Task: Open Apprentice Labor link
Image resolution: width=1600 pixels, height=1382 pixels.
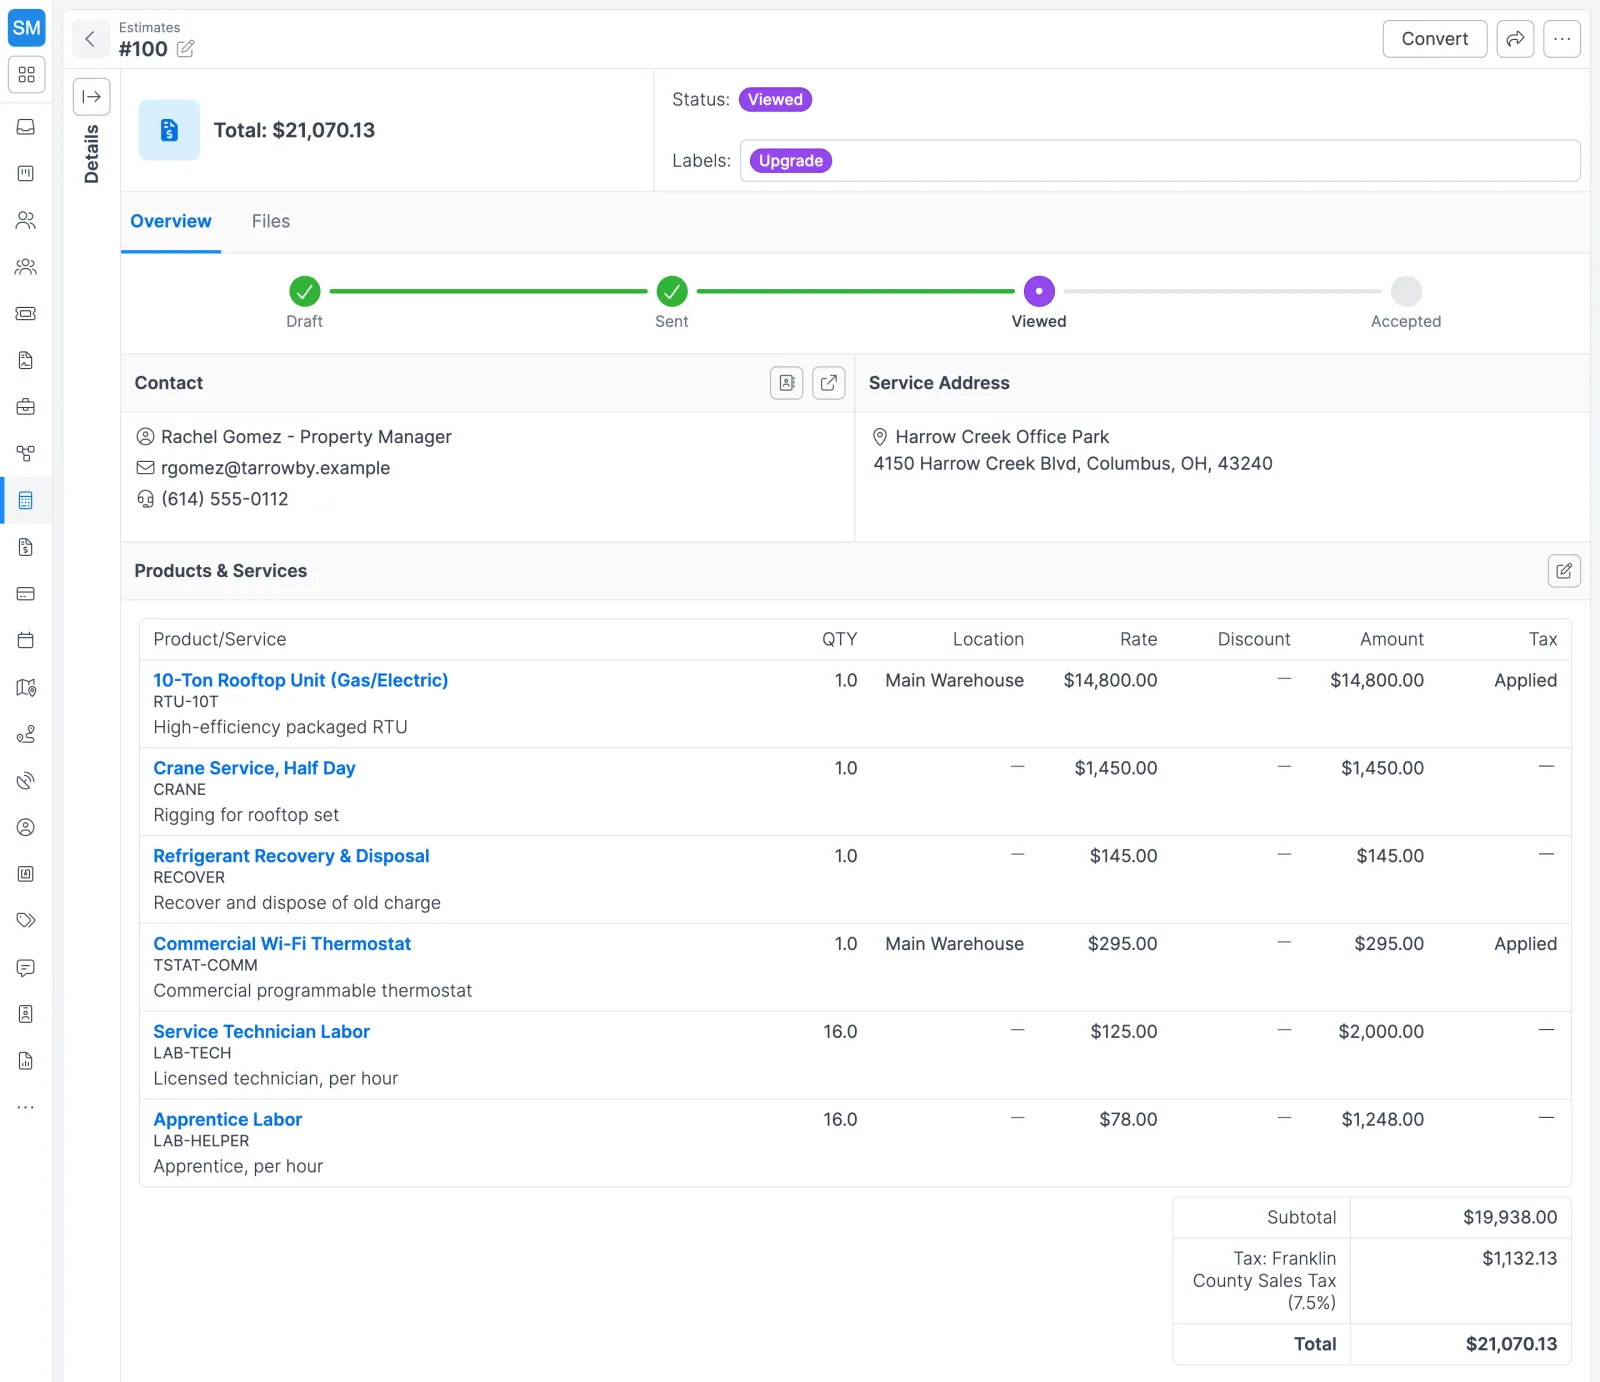Action: (227, 1119)
